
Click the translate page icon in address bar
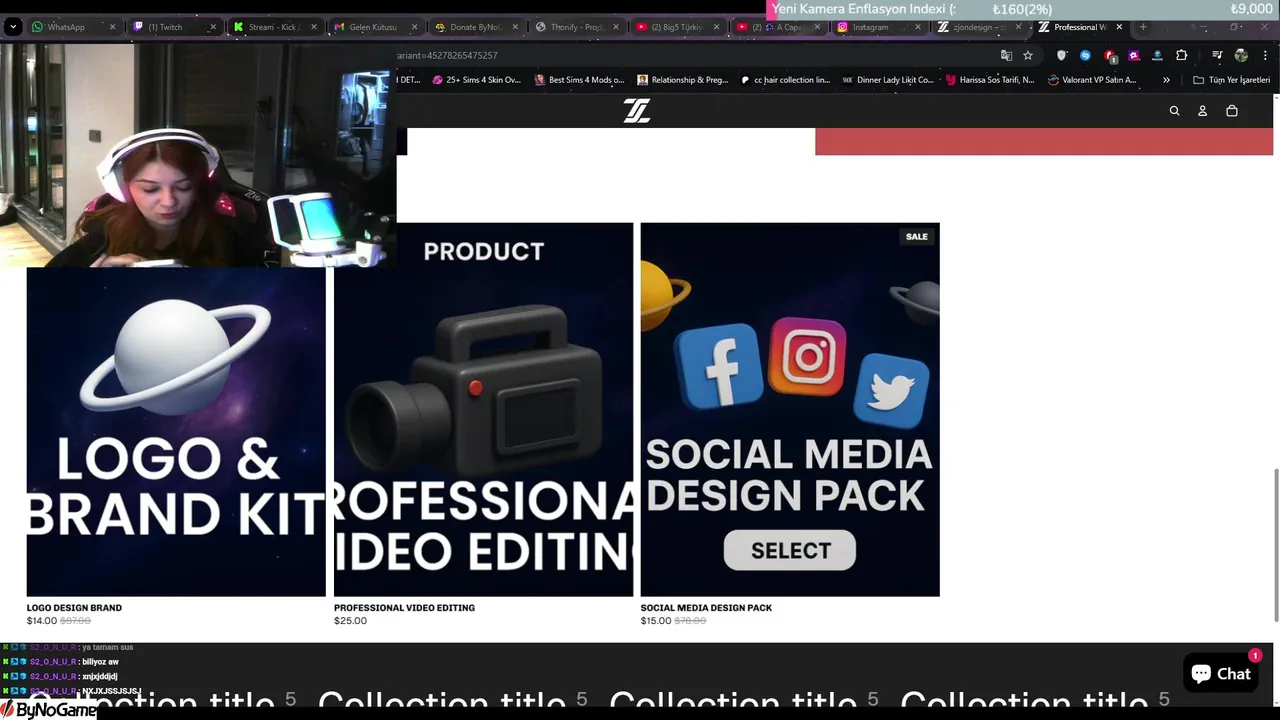pos(1006,55)
